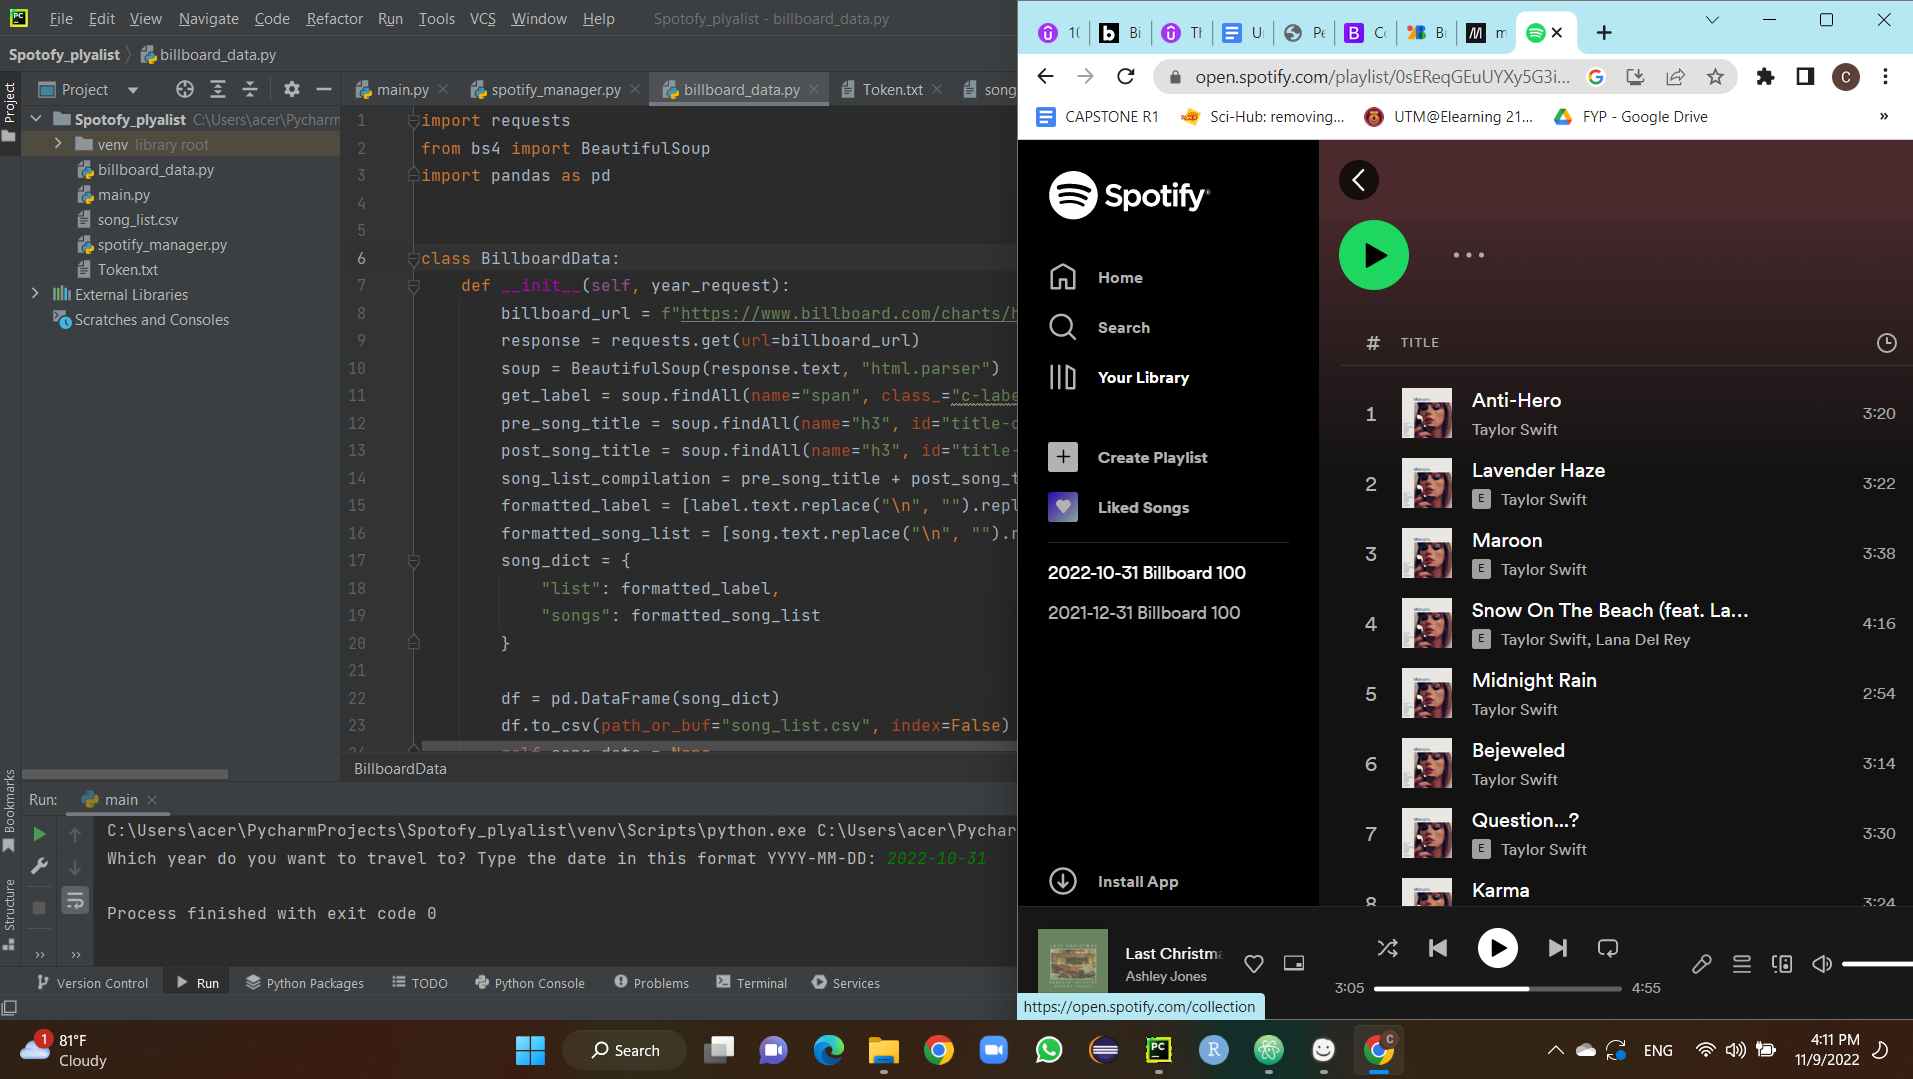1913x1079 pixels.
Task: Hide the Project panel minus icon
Action: click(323, 90)
